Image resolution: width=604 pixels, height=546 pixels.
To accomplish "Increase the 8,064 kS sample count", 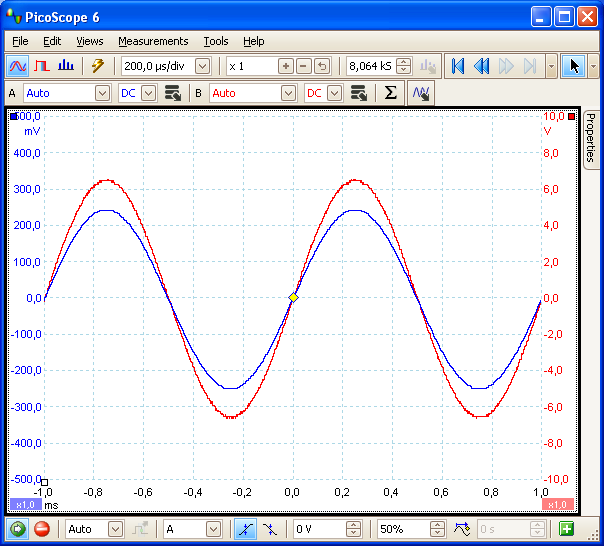I will click(x=403, y=62).
